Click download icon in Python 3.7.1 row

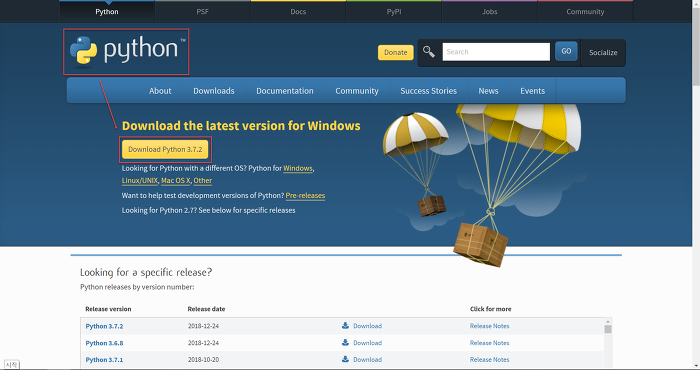click(345, 359)
